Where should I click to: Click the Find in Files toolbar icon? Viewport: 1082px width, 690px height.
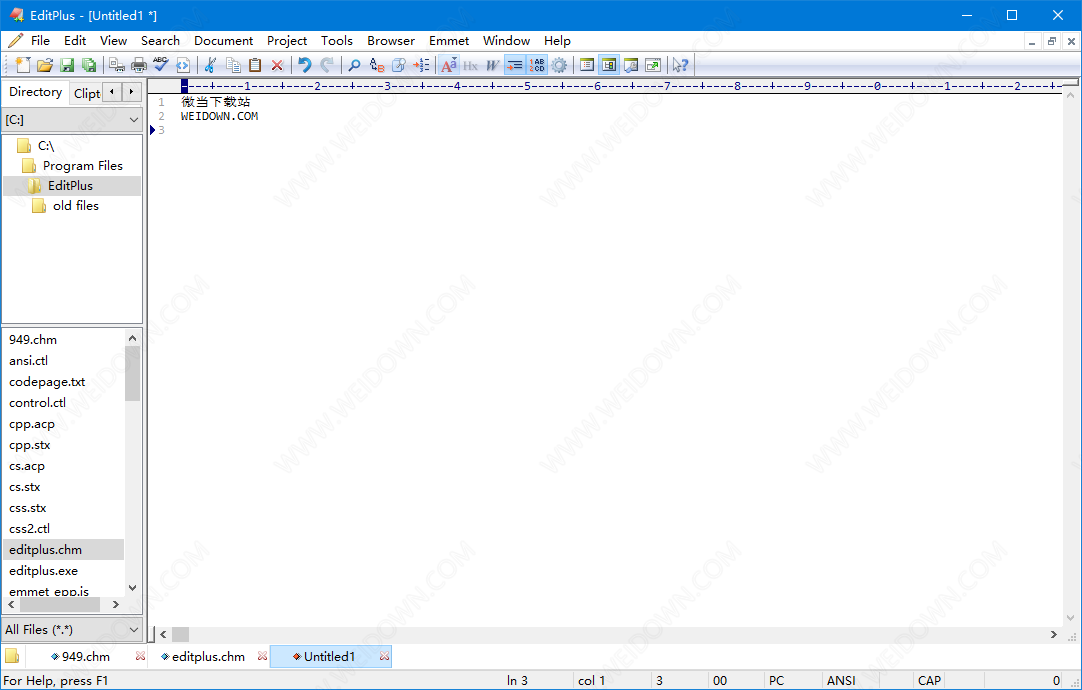(x=398, y=65)
